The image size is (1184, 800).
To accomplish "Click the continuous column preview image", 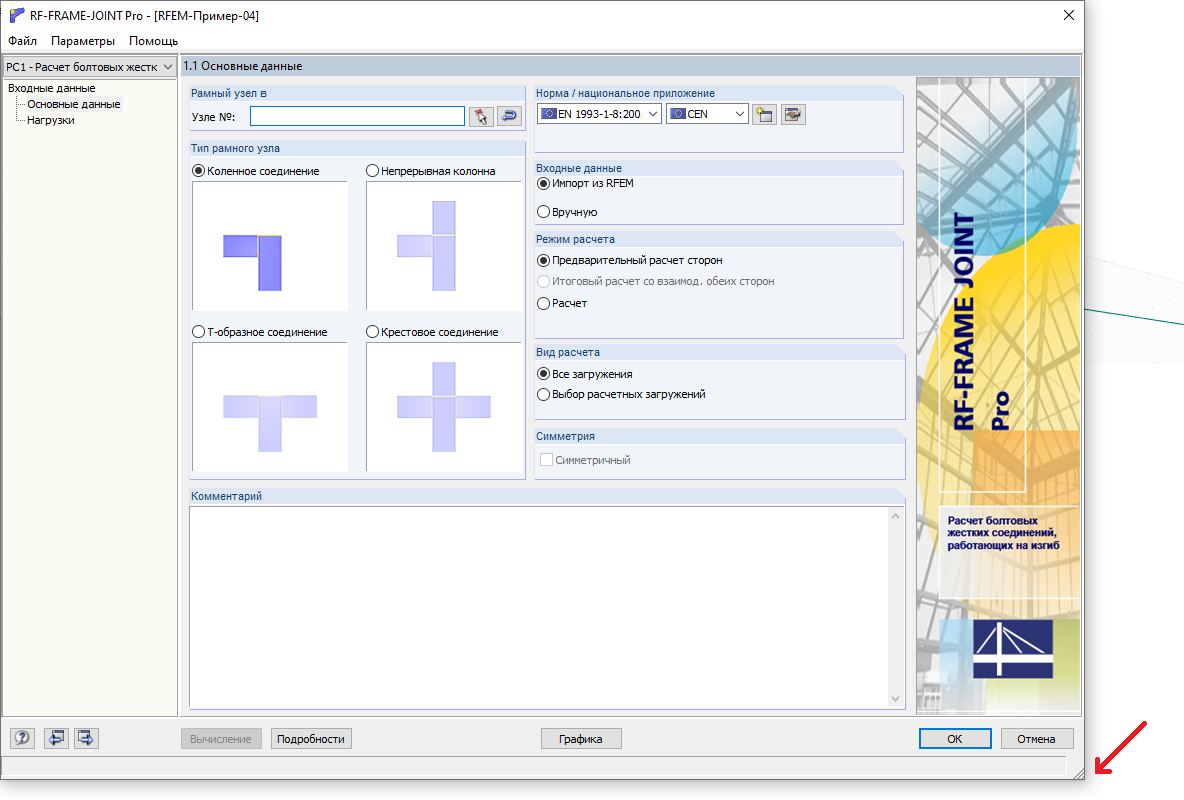I will click(x=444, y=246).
